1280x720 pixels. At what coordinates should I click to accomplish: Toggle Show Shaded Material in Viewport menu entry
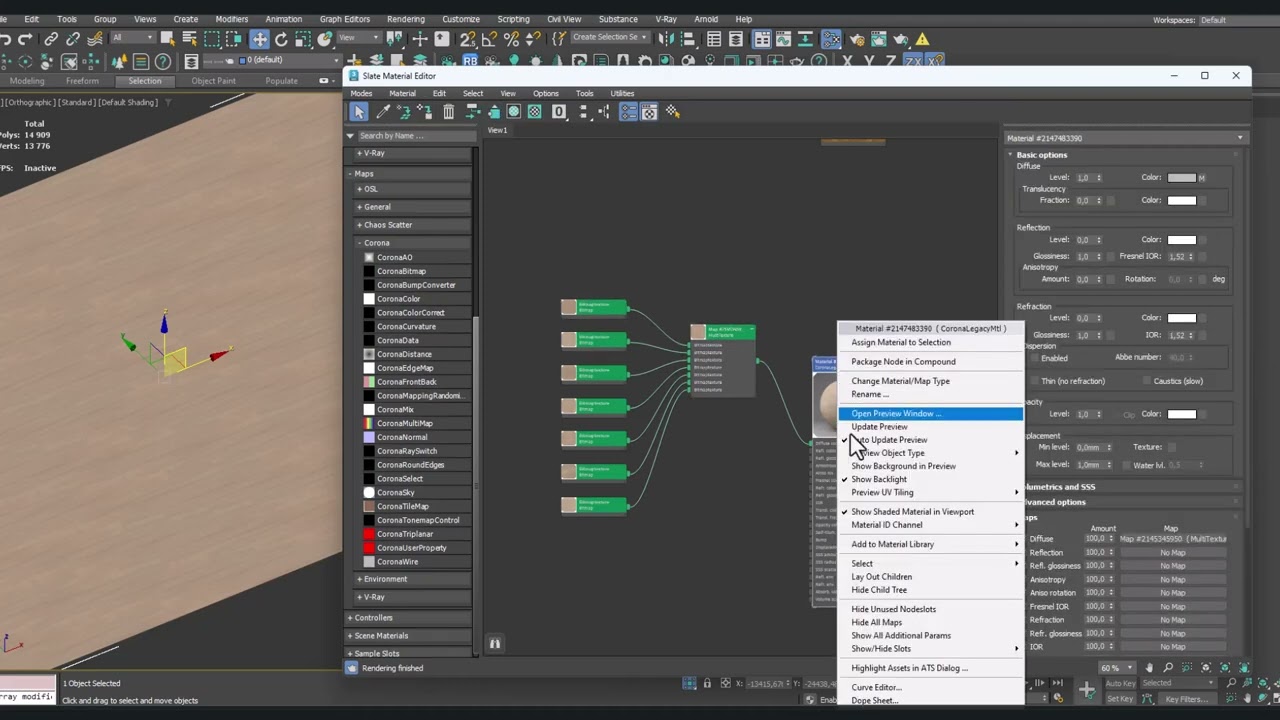coord(912,511)
